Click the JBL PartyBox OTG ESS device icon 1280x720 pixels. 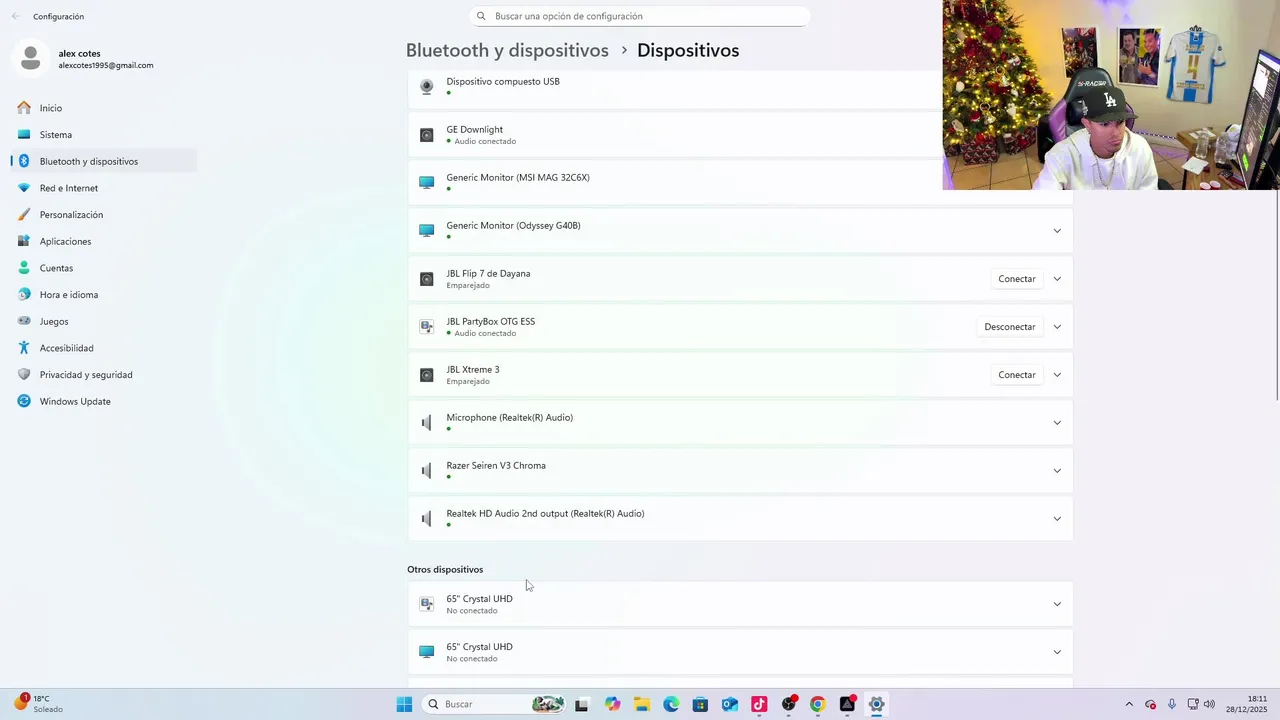point(427,327)
